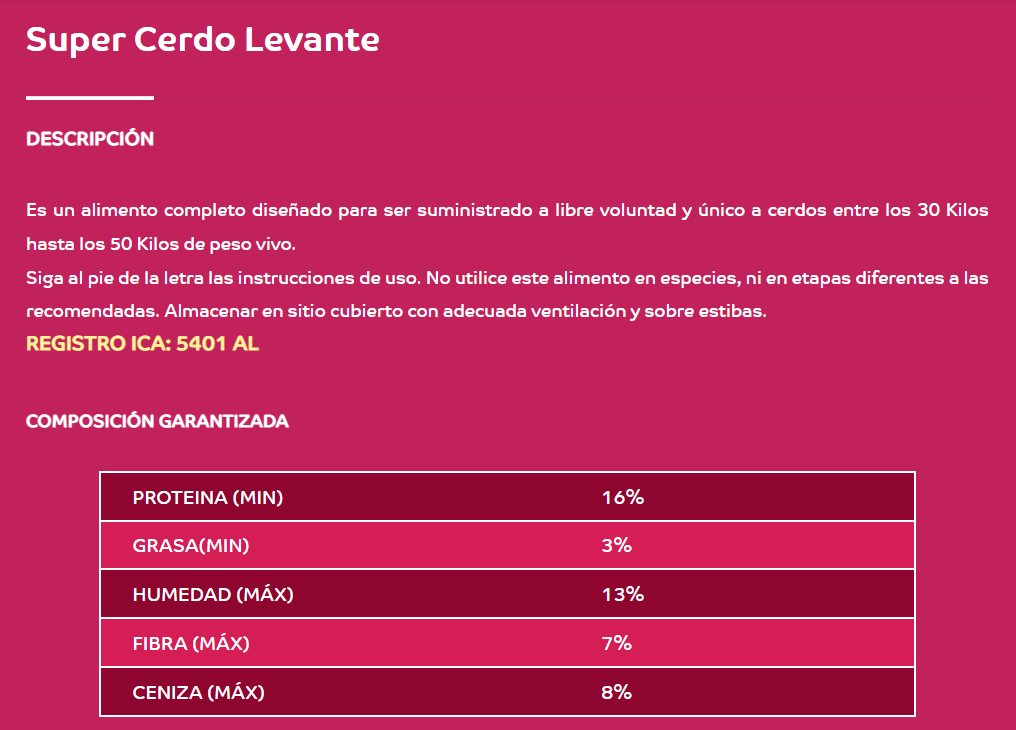Click the paragraph starting 'Es un alimento completo'

[507, 227]
